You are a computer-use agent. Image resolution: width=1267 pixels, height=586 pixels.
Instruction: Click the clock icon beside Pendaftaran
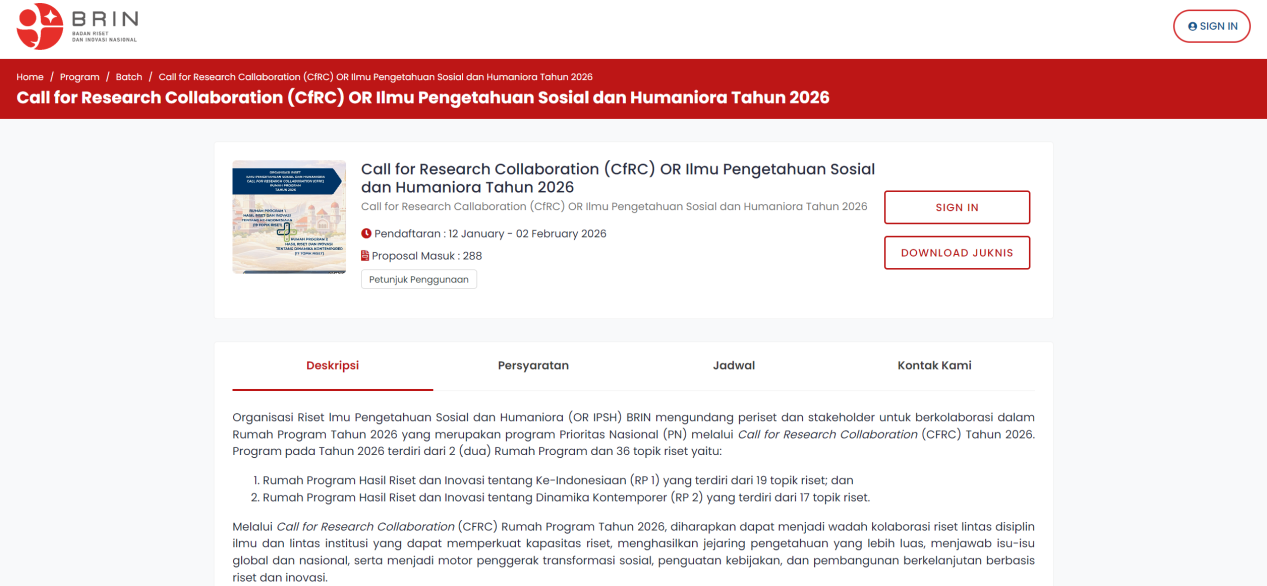point(366,234)
